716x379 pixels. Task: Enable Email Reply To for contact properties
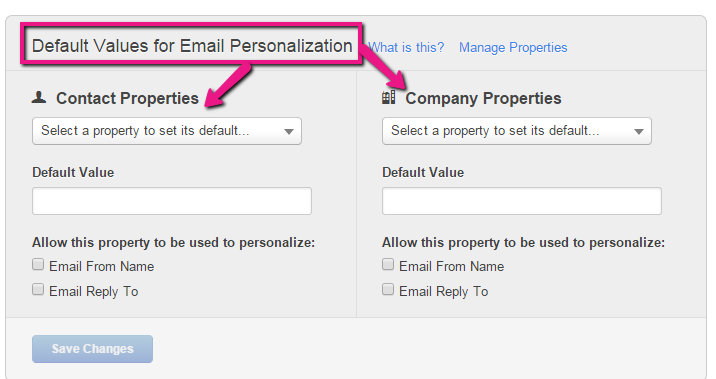pos(38,289)
